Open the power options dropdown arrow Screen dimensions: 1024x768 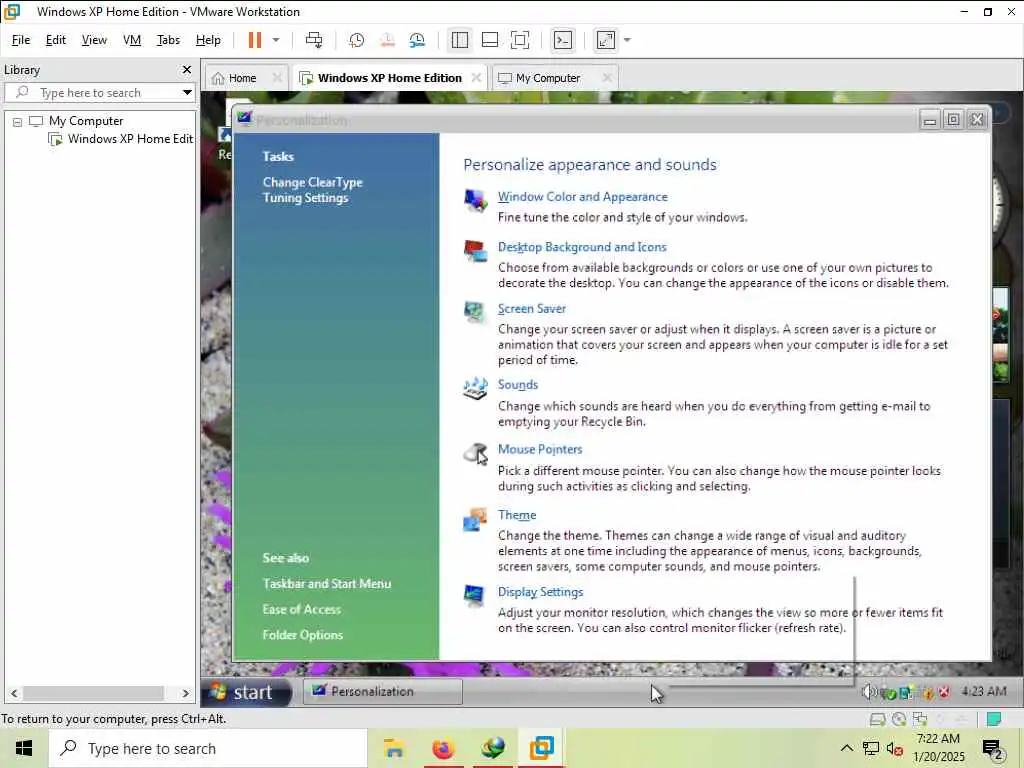276,40
